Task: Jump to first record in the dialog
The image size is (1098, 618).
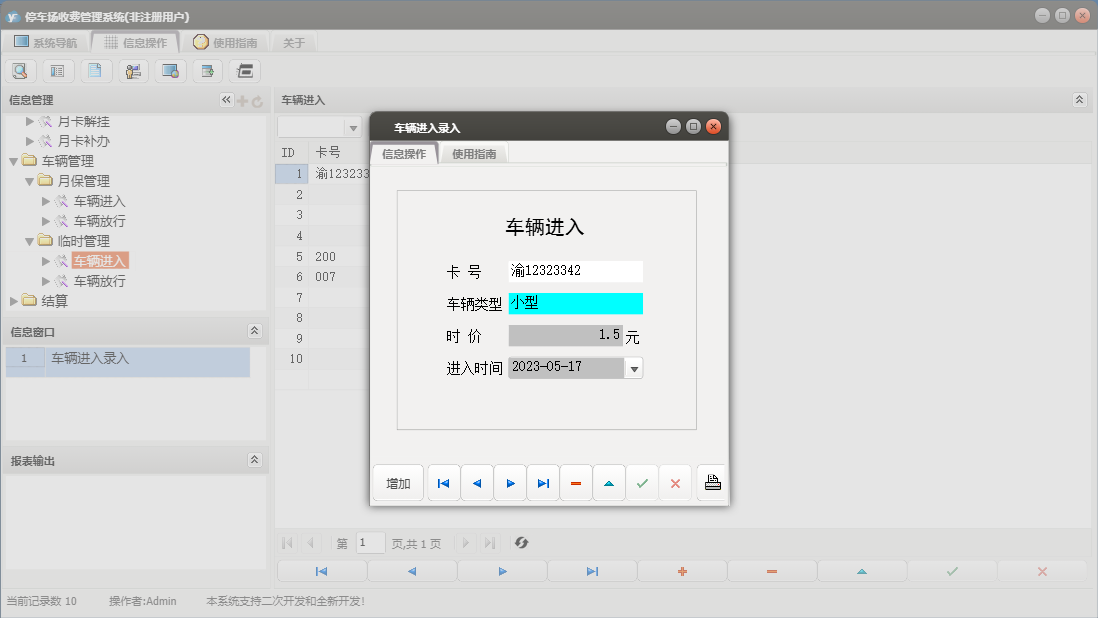Action: tap(443, 482)
